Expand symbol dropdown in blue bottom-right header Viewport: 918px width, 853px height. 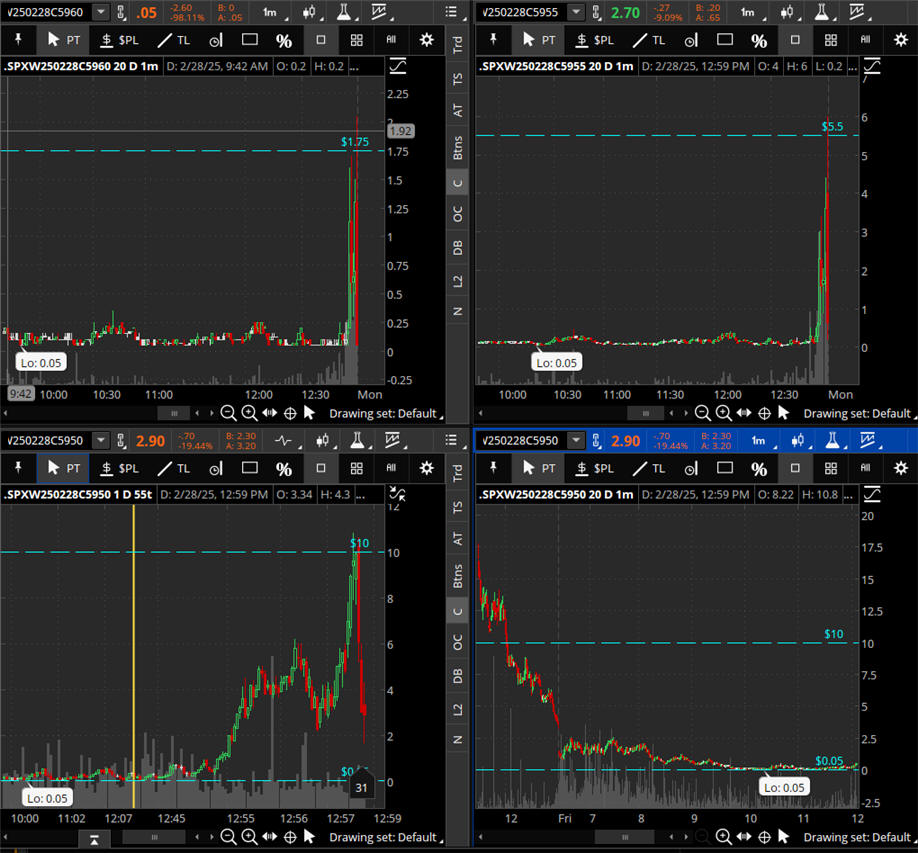(576, 440)
